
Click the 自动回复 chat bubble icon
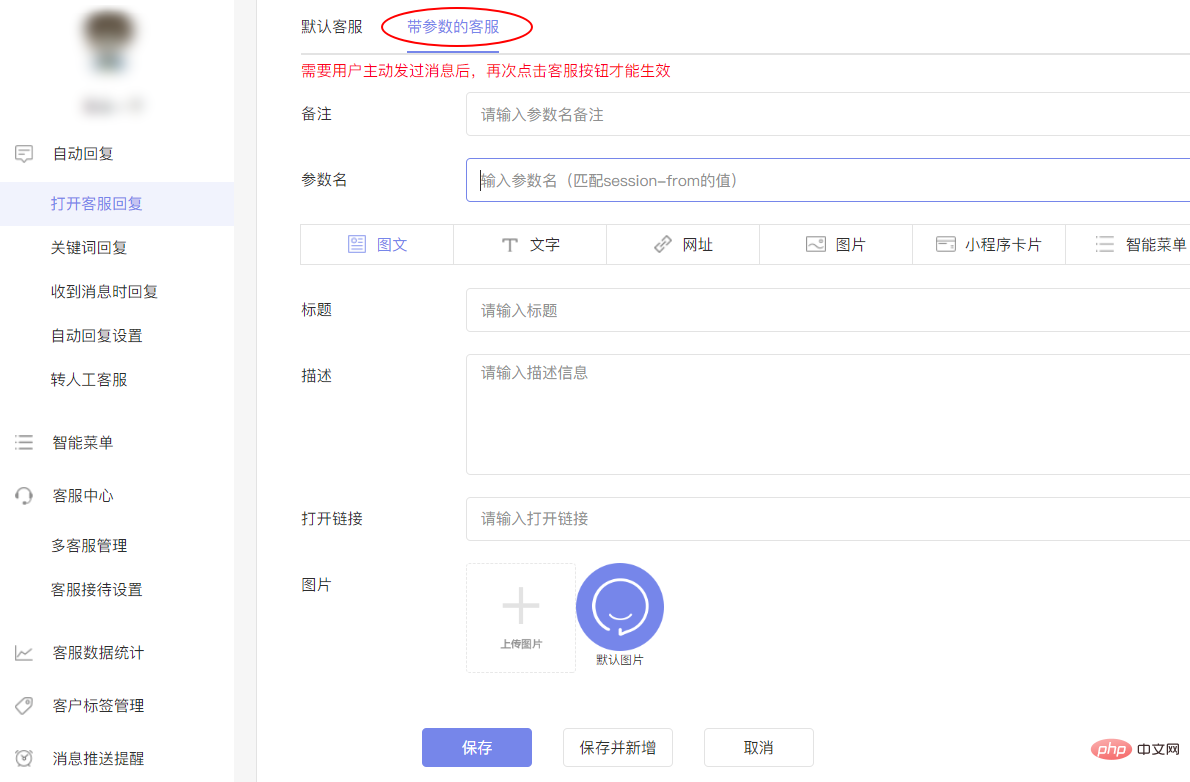tap(24, 154)
